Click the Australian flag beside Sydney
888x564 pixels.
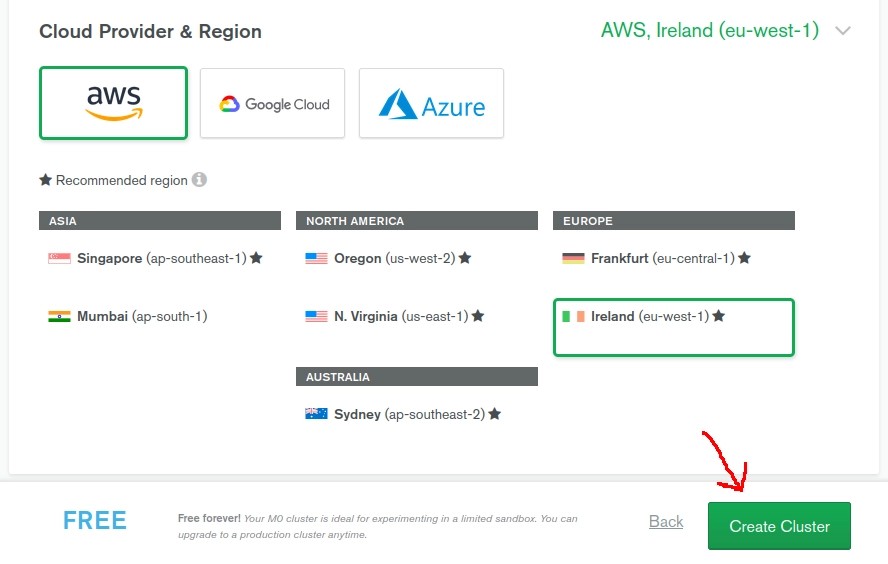click(317, 414)
